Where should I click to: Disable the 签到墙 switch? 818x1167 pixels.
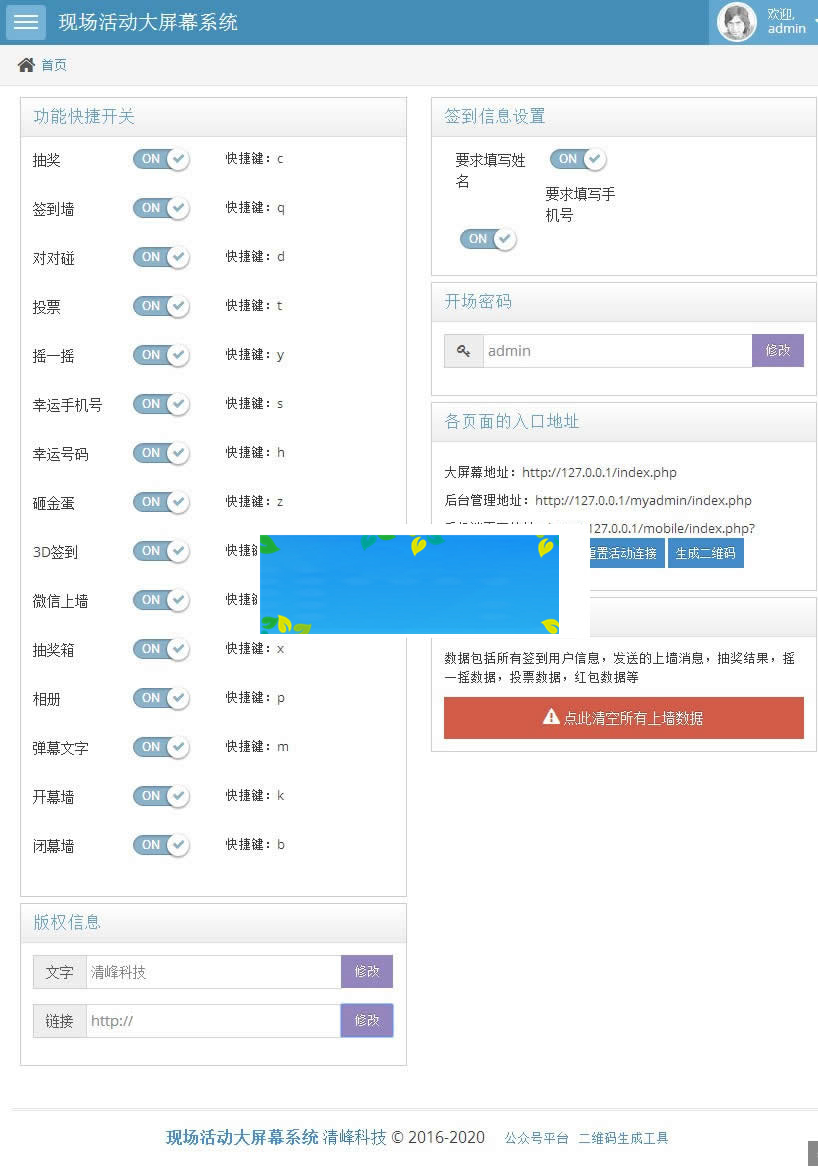160,208
